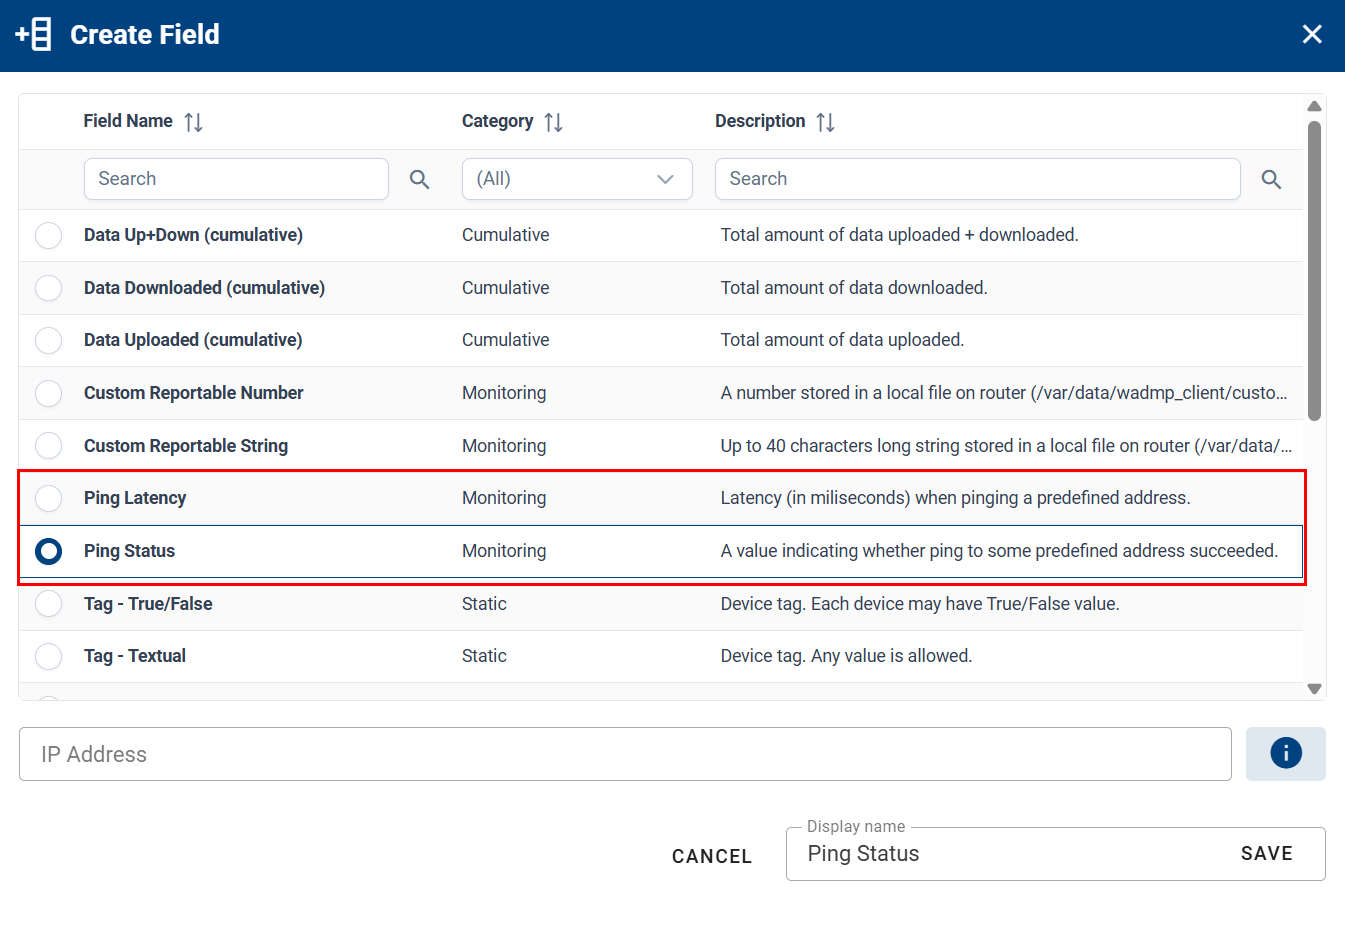Viewport: 1345px width, 928px height.
Task: Click the Field Name search box
Action: [x=236, y=179]
